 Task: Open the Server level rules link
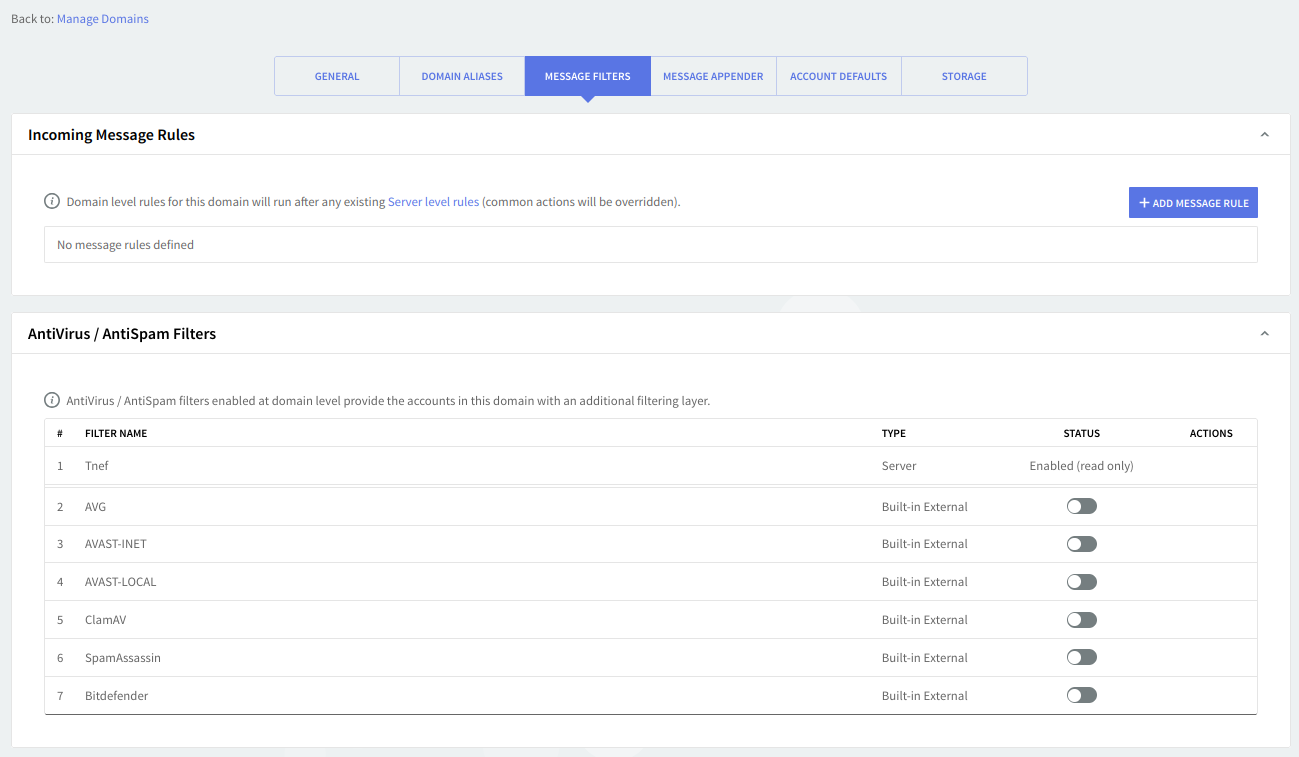click(x=433, y=202)
